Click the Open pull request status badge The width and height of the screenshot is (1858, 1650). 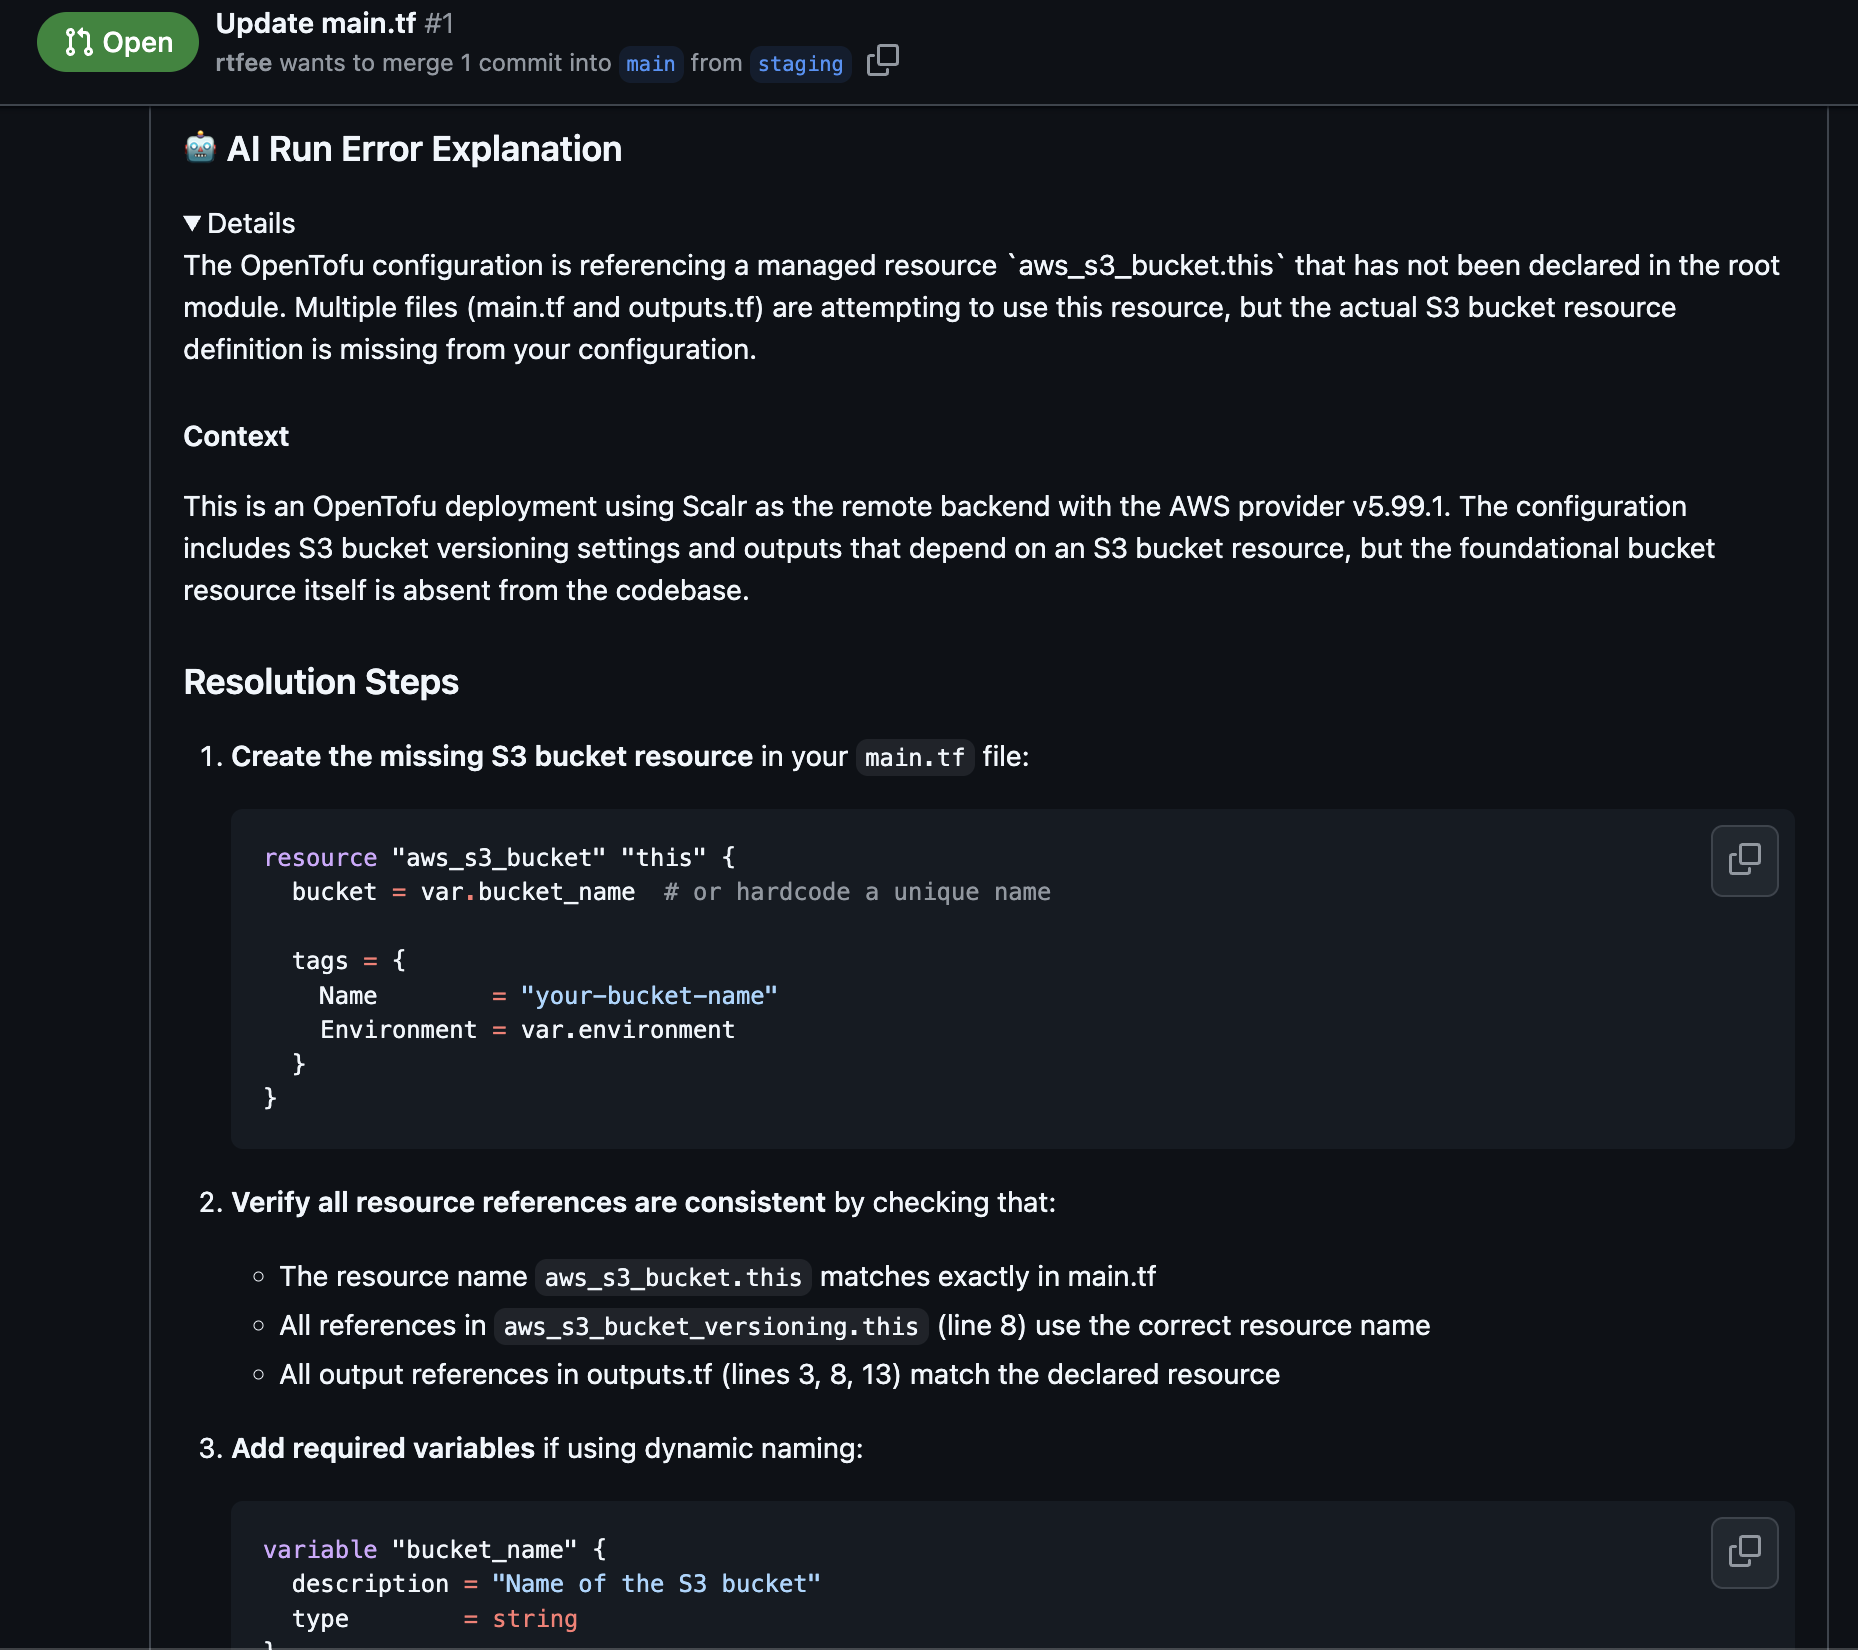click(118, 42)
